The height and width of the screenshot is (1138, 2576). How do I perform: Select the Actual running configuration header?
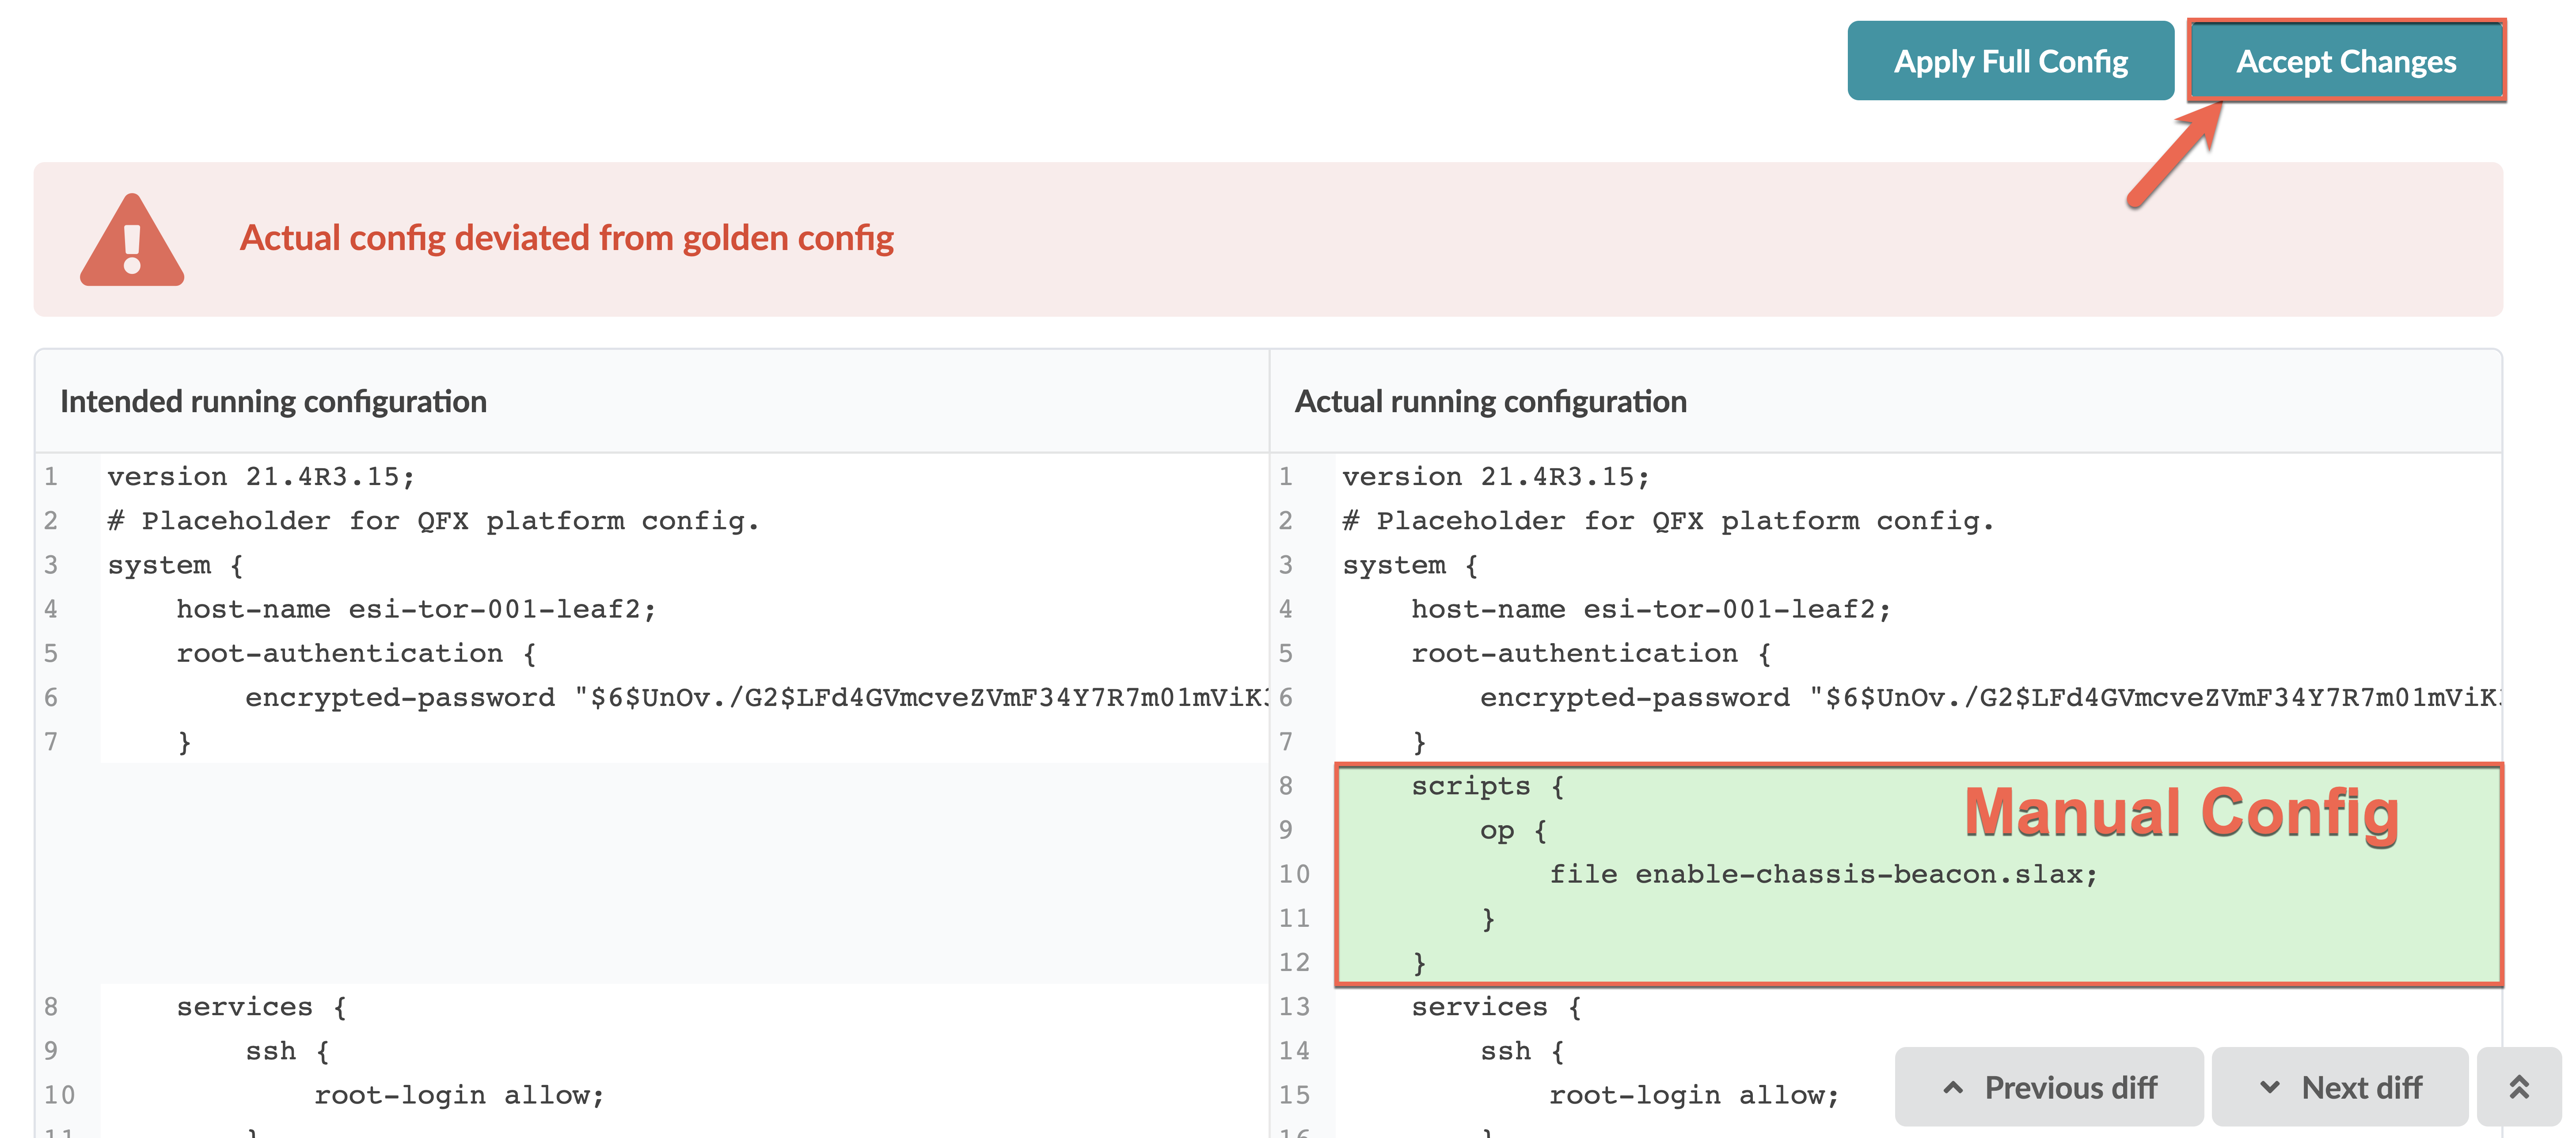(1490, 401)
